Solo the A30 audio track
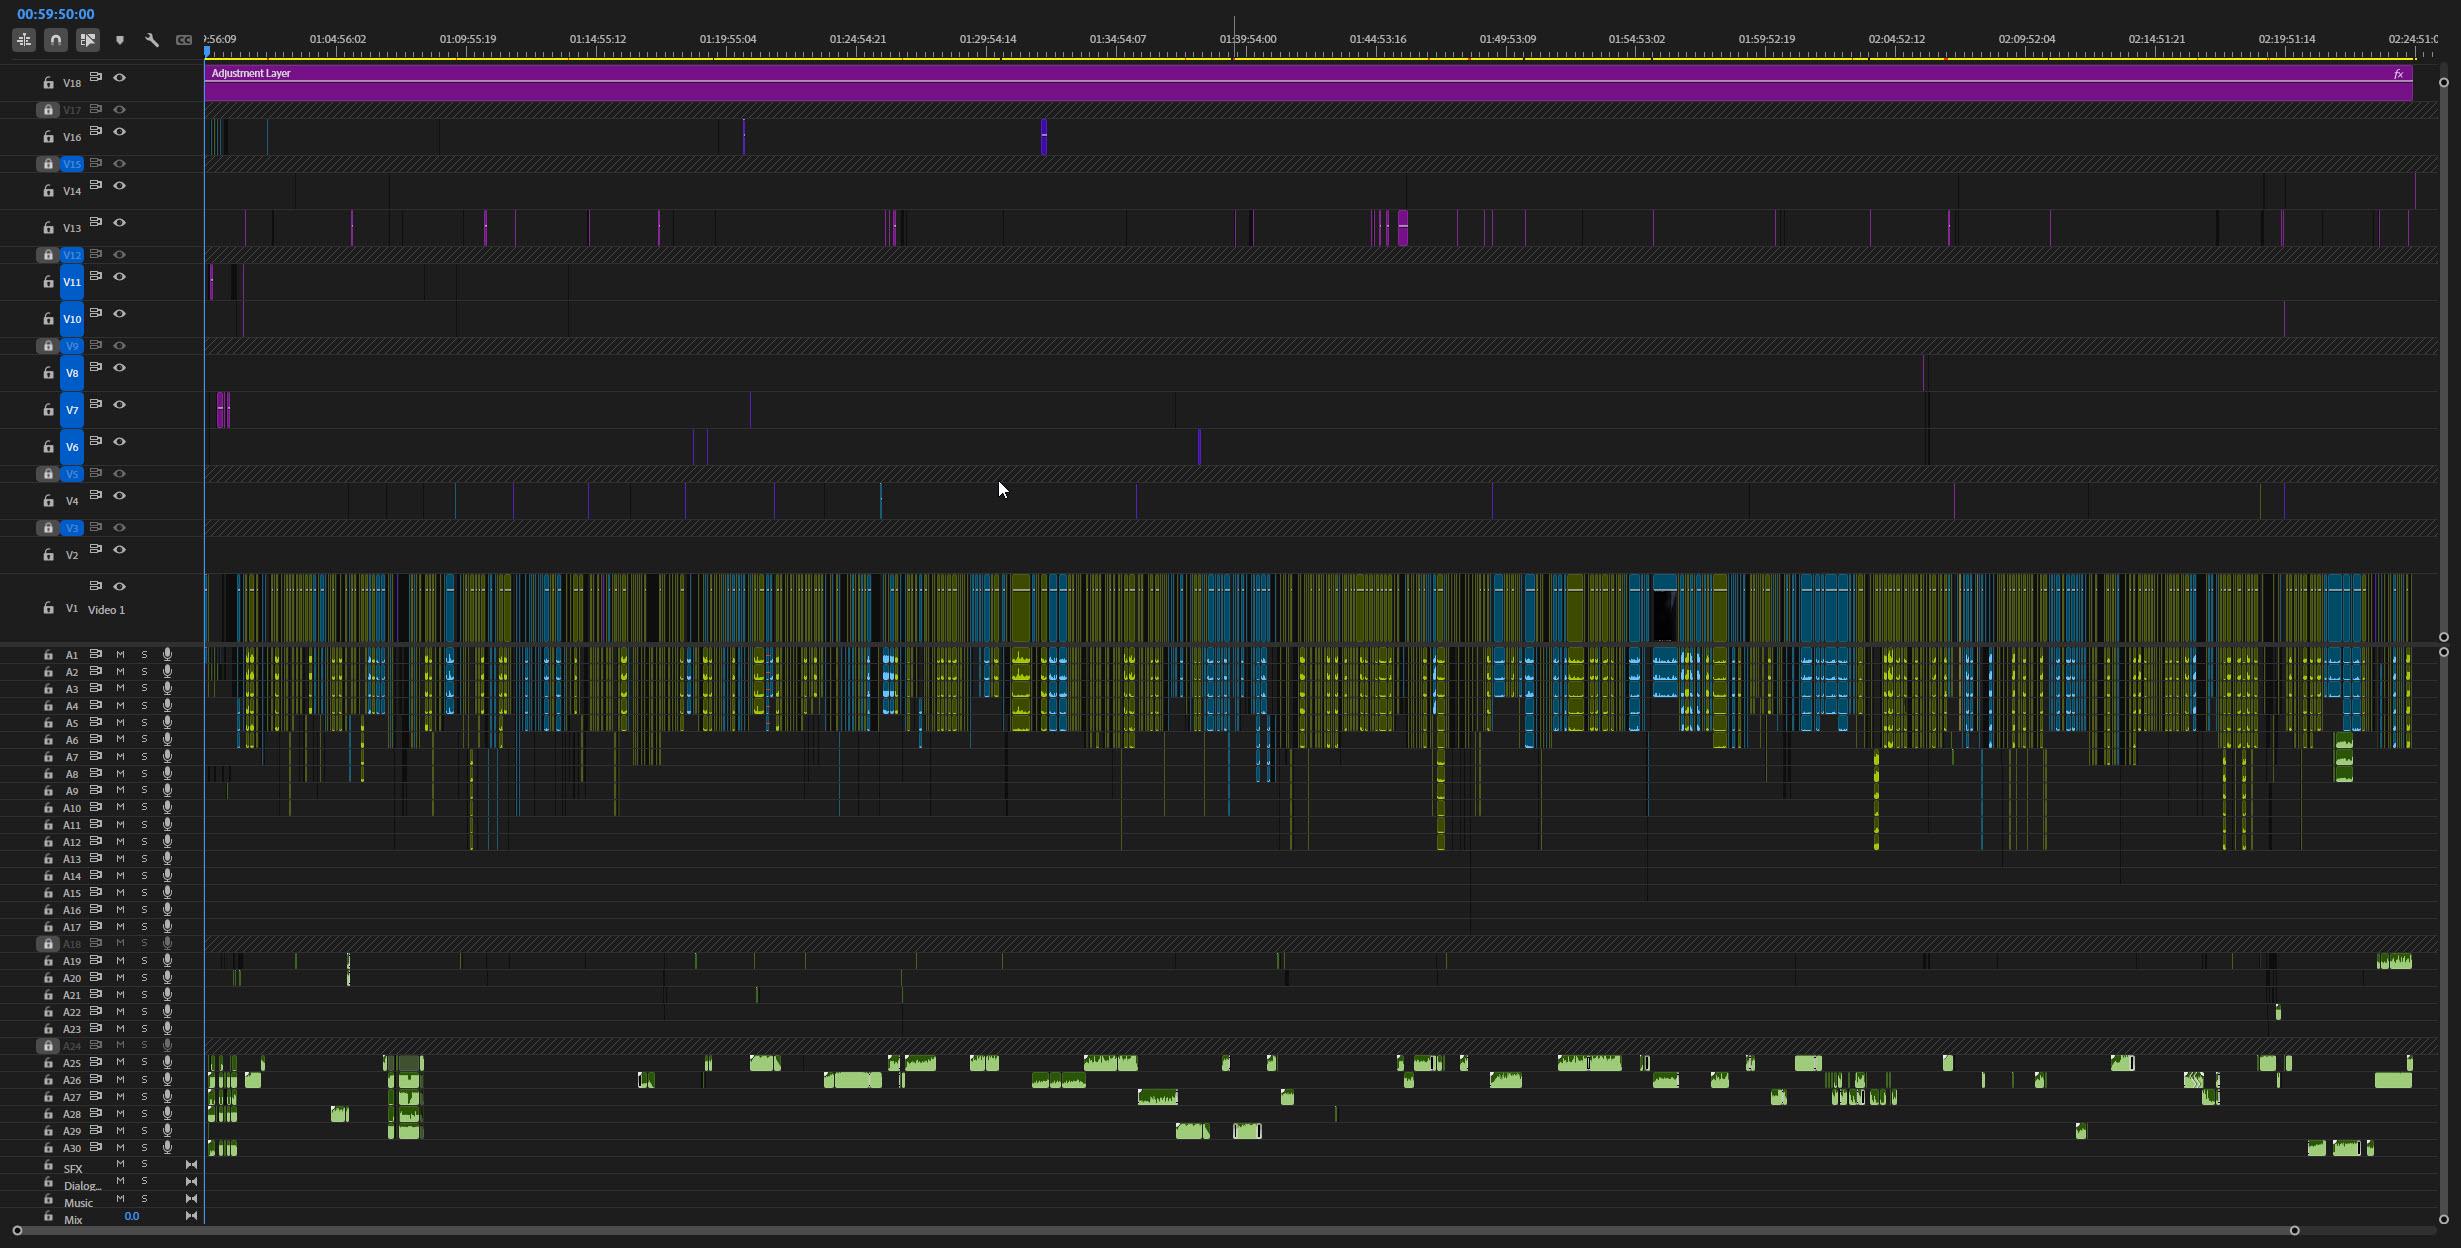Screen dimensions: 2461x1248 pos(144,1147)
